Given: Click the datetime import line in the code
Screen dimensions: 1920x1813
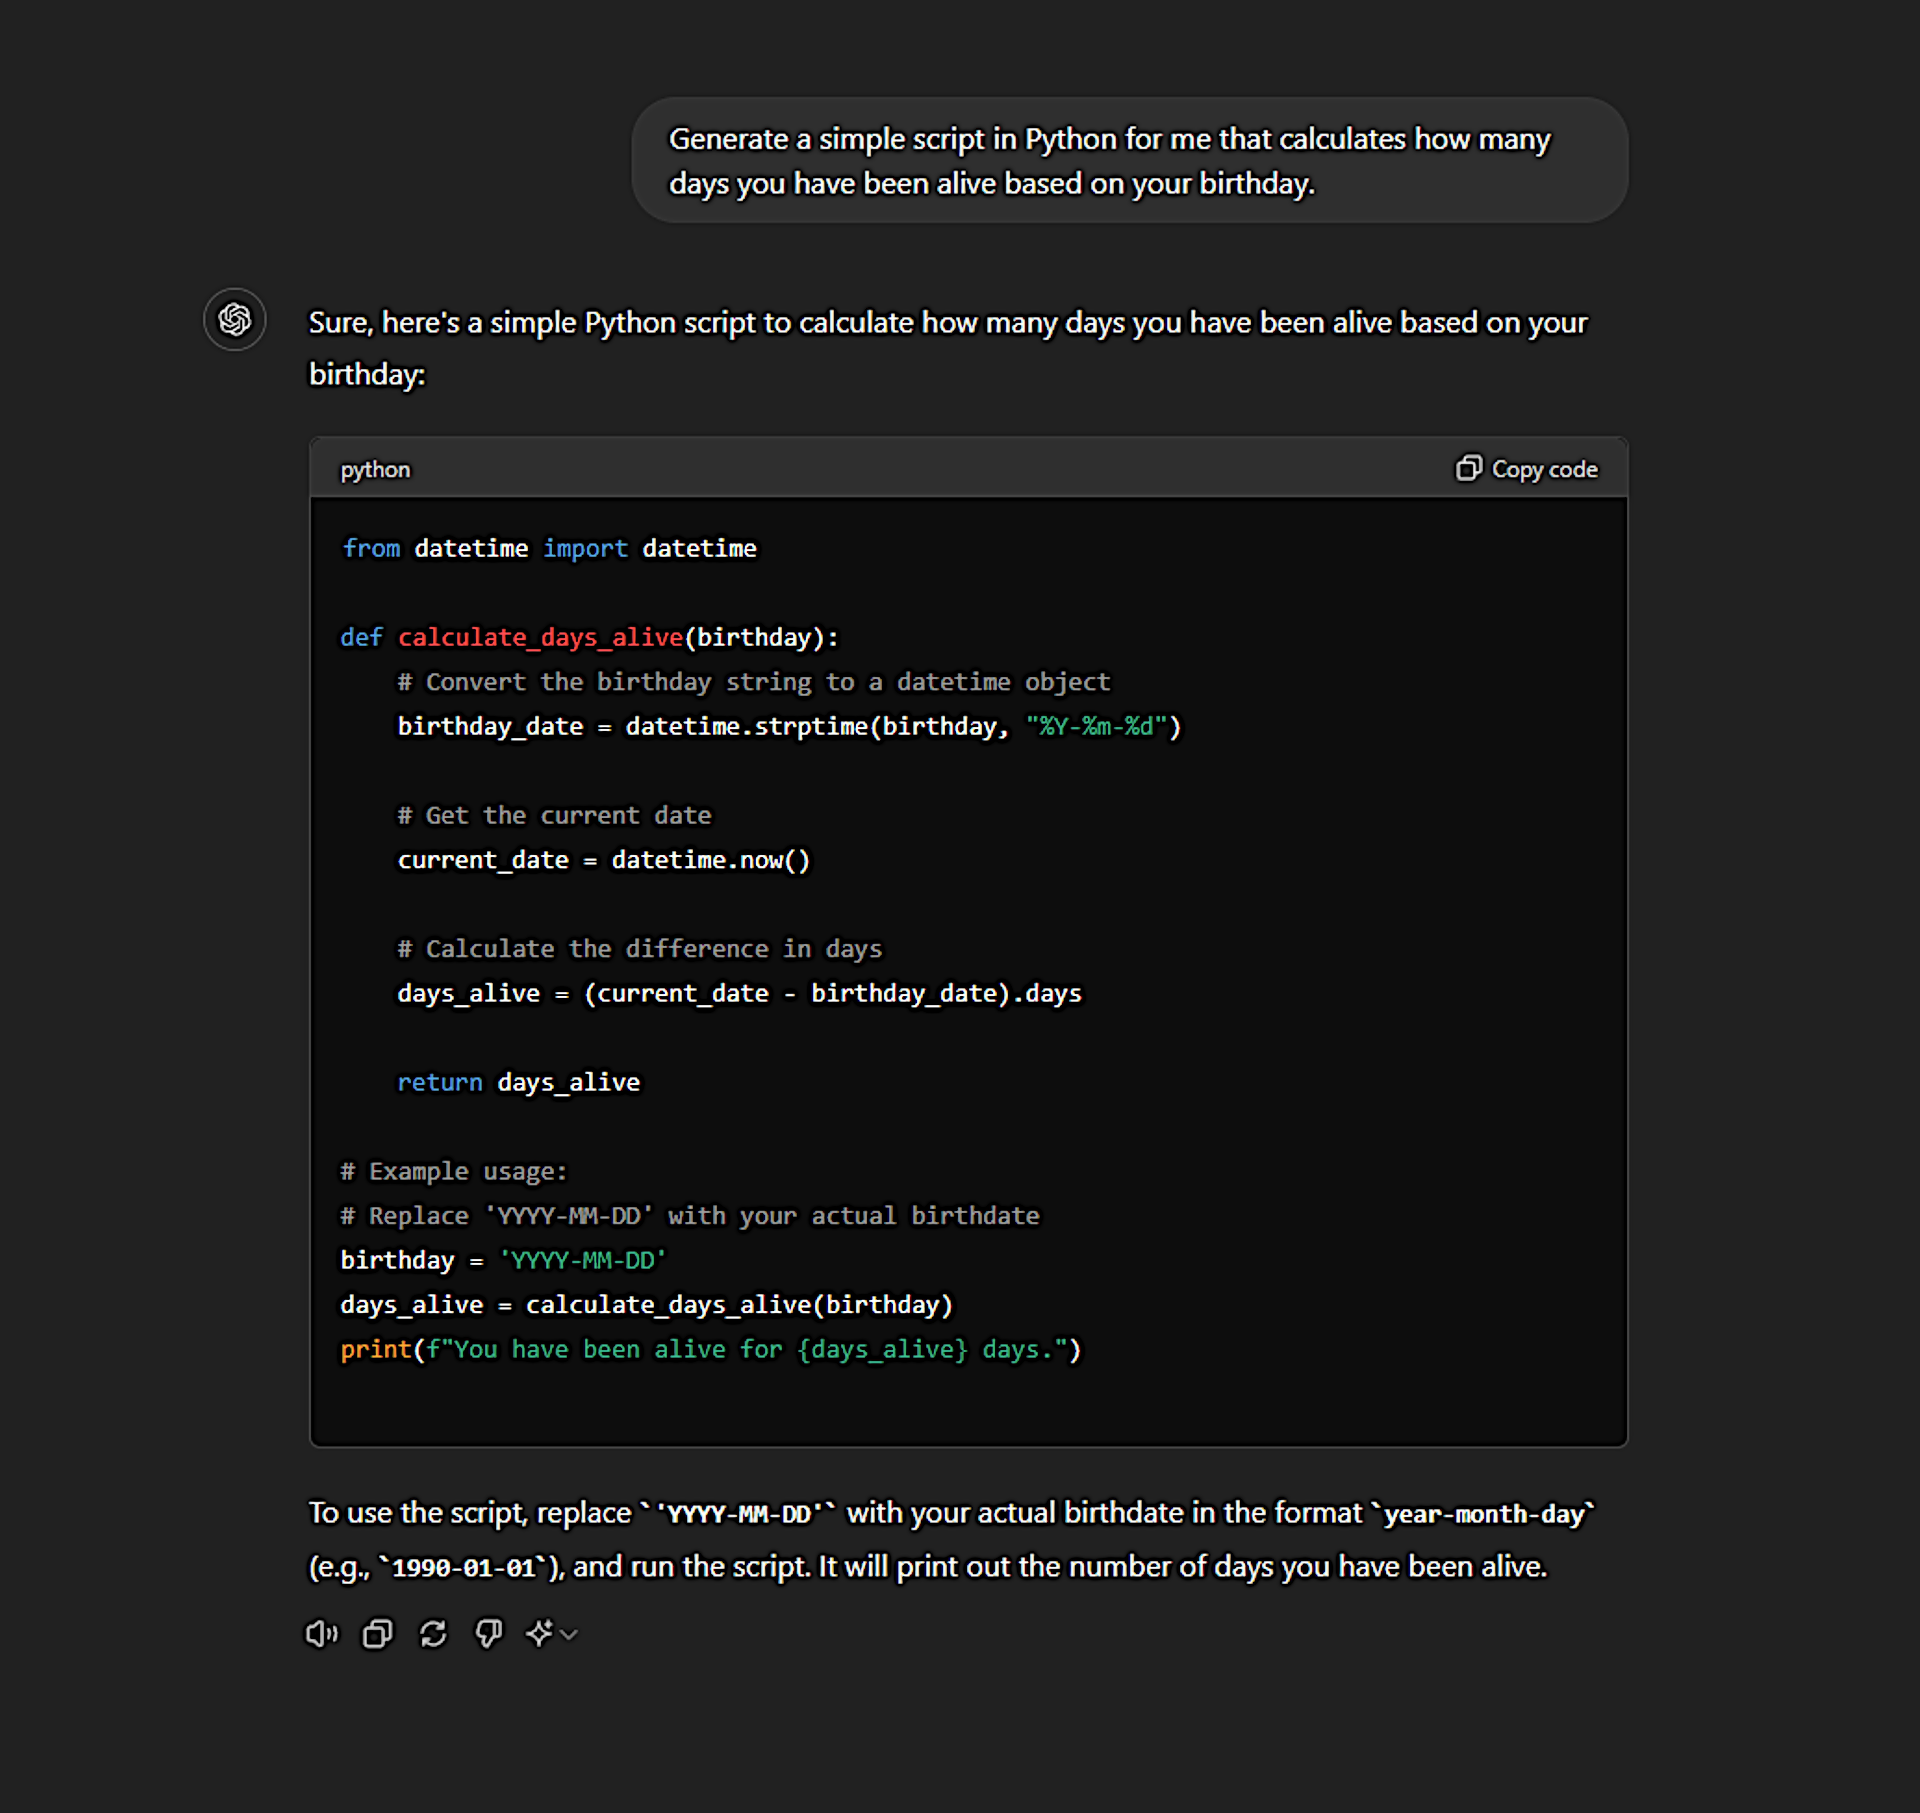Looking at the screenshot, I should click(549, 548).
